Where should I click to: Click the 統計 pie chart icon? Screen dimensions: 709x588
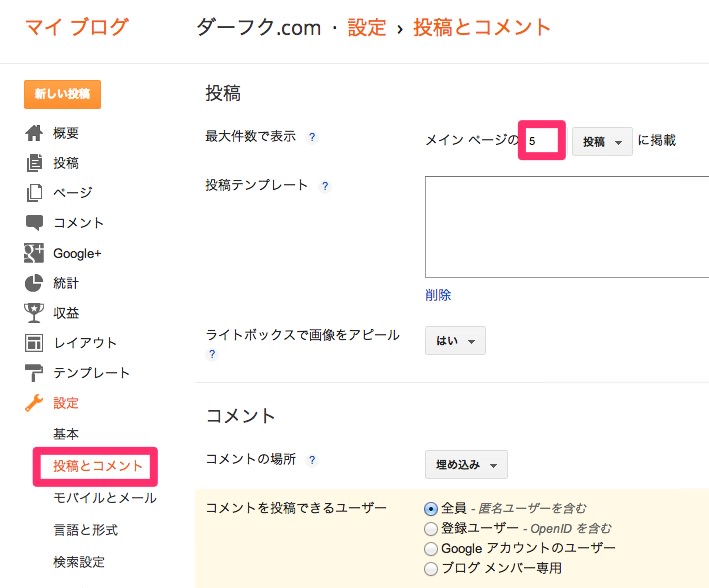34,283
